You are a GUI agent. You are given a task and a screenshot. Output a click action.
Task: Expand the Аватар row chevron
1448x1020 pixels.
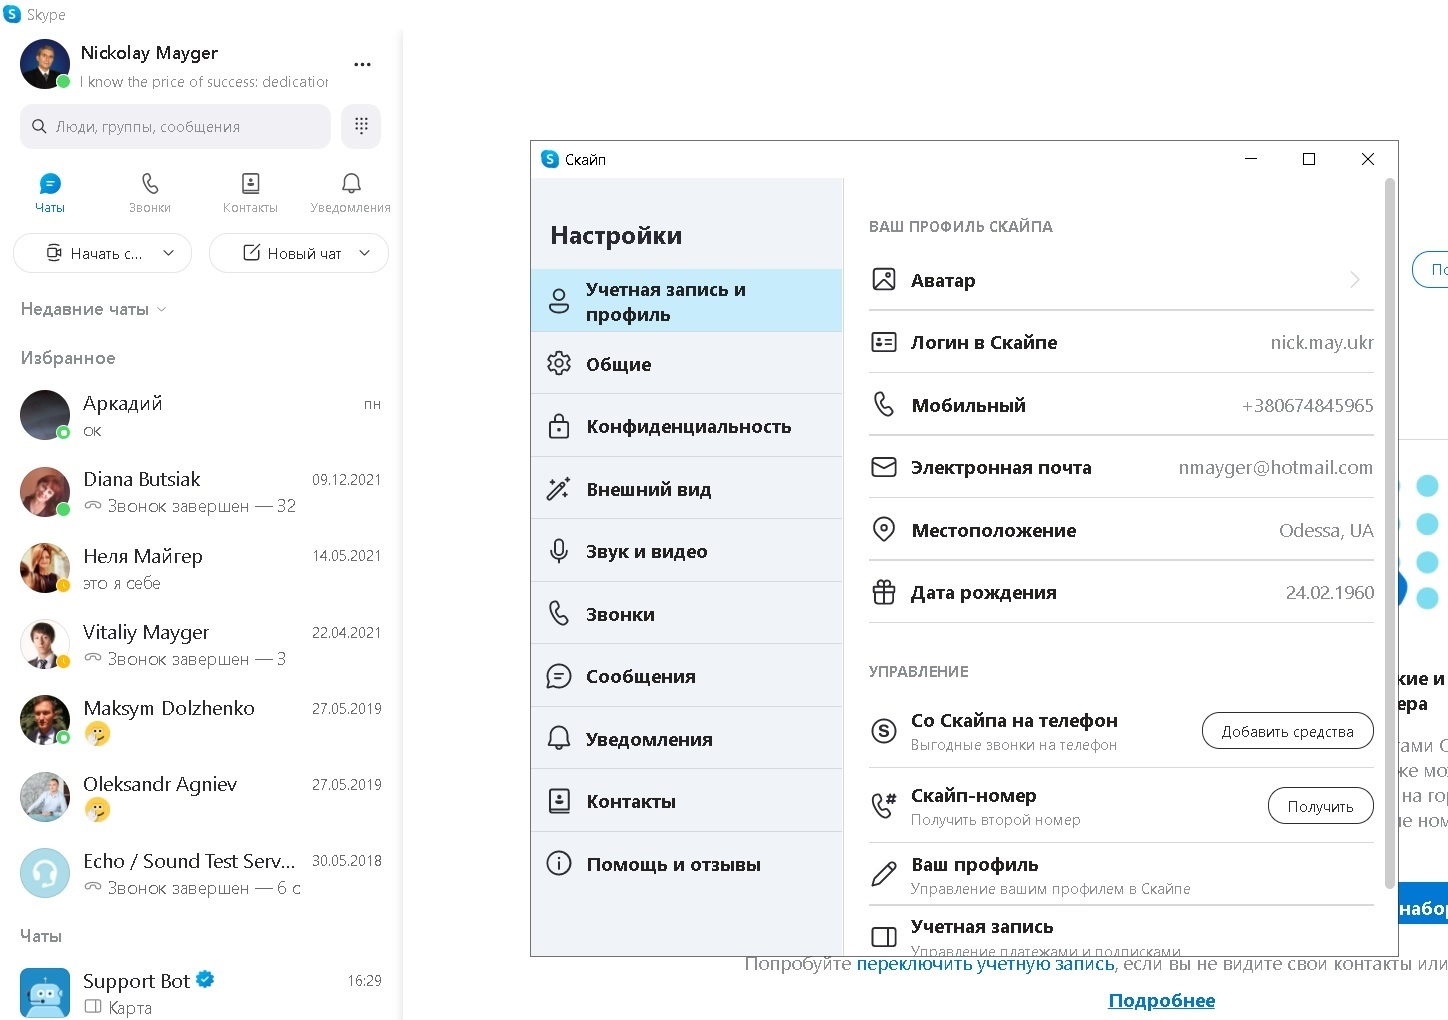coord(1355,280)
